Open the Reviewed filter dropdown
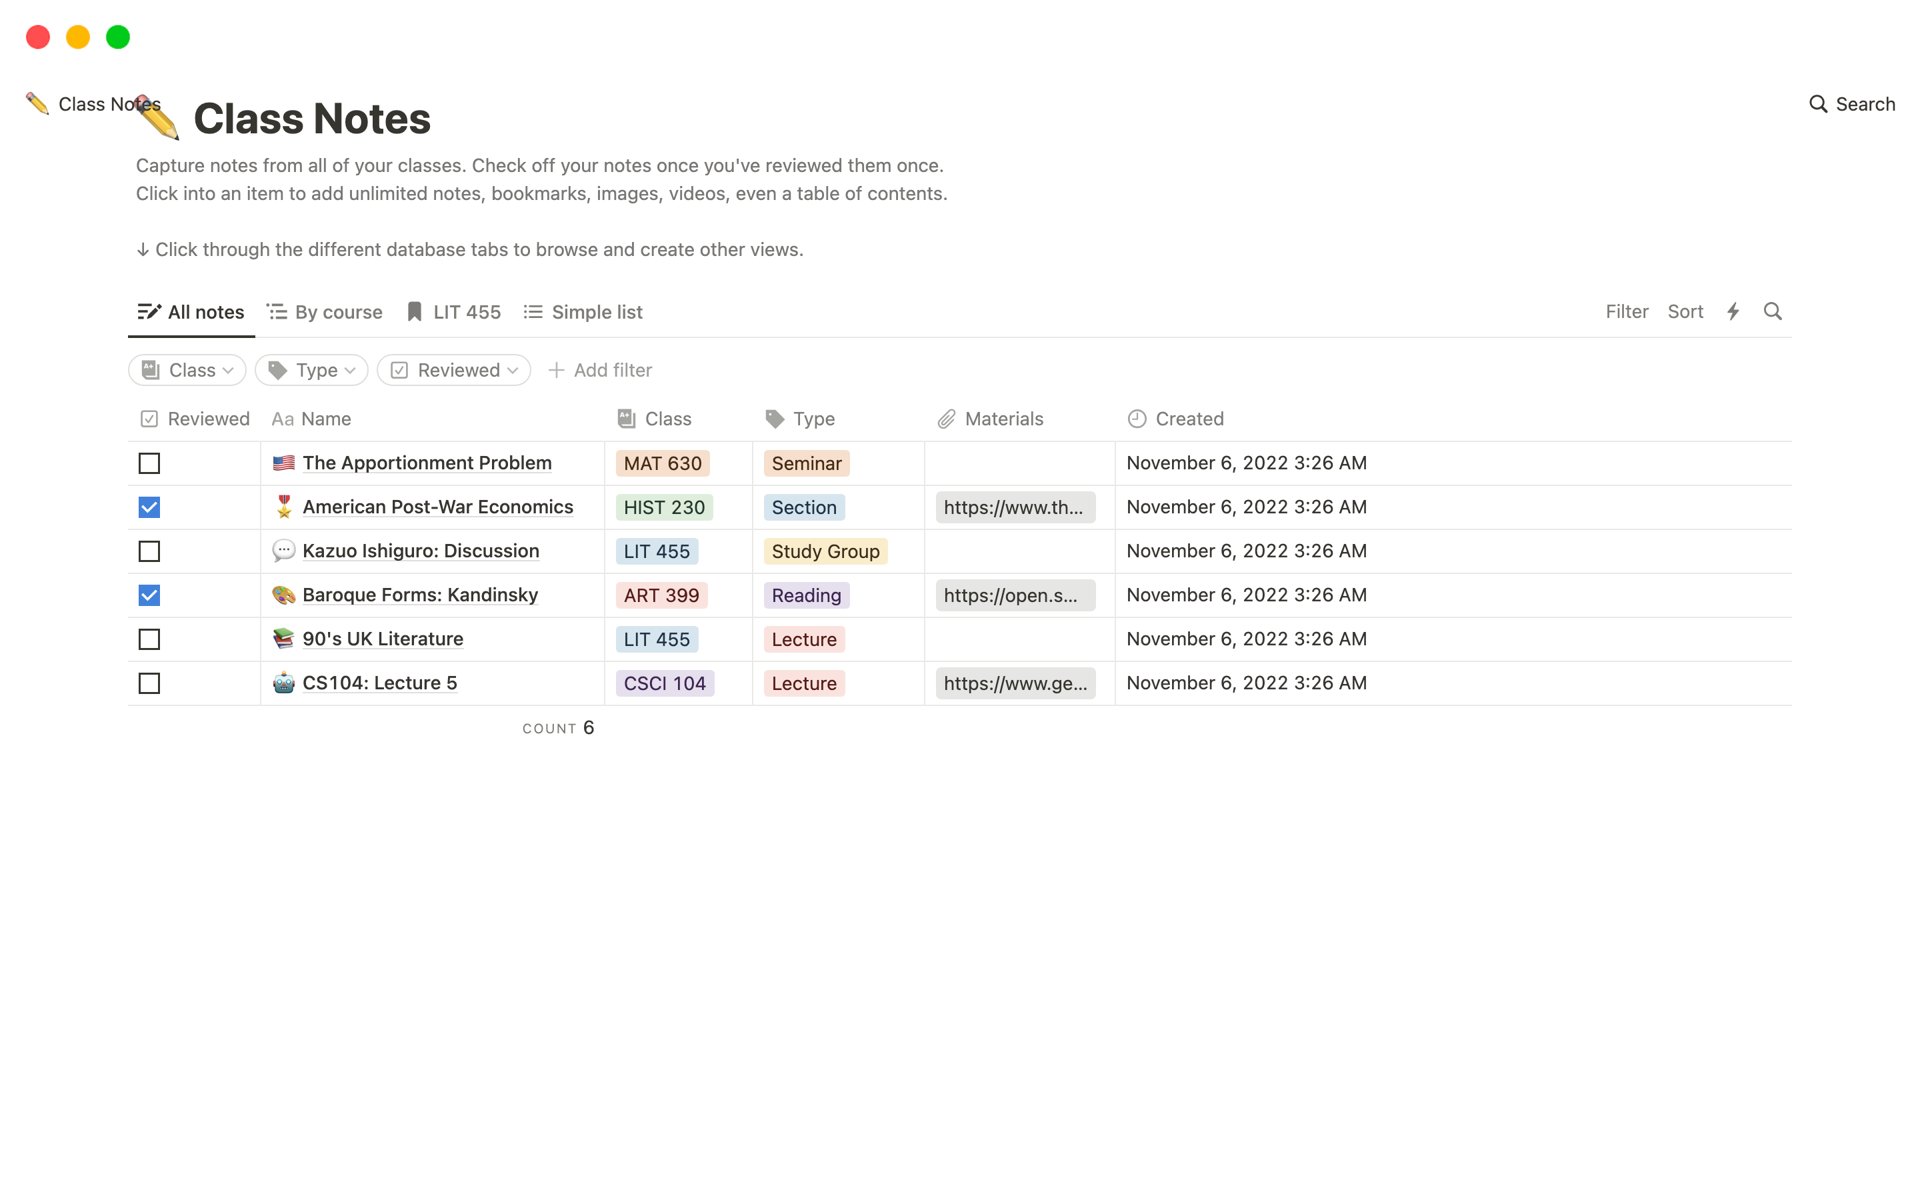Screen dimensions: 1920x1200 (x=454, y=370)
